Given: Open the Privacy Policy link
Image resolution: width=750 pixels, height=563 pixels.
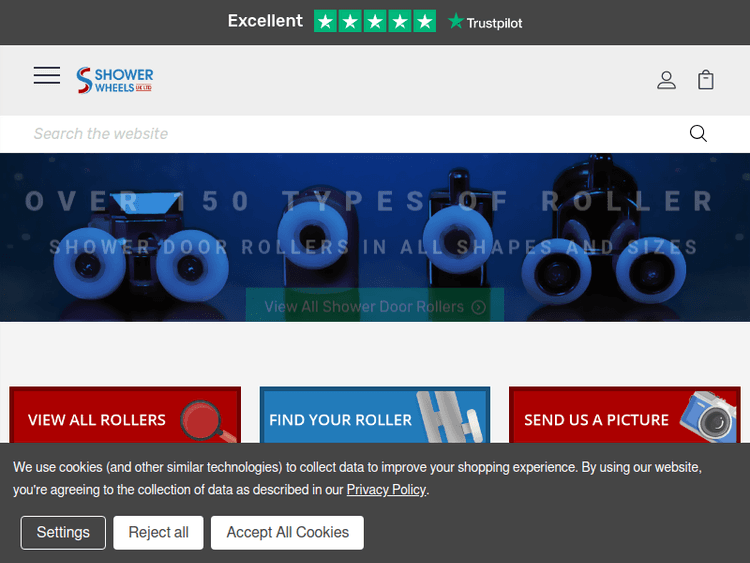Looking at the screenshot, I should click(386, 490).
